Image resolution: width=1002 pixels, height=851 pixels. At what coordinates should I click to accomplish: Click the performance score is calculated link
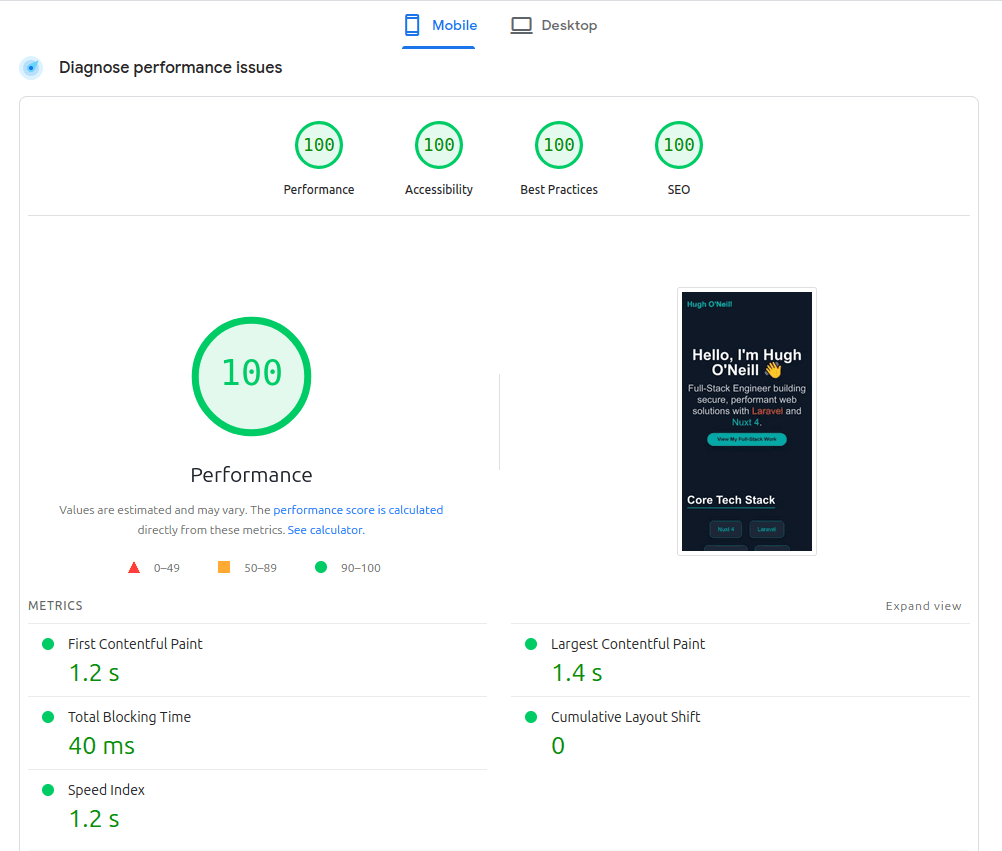click(x=358, y=509)
